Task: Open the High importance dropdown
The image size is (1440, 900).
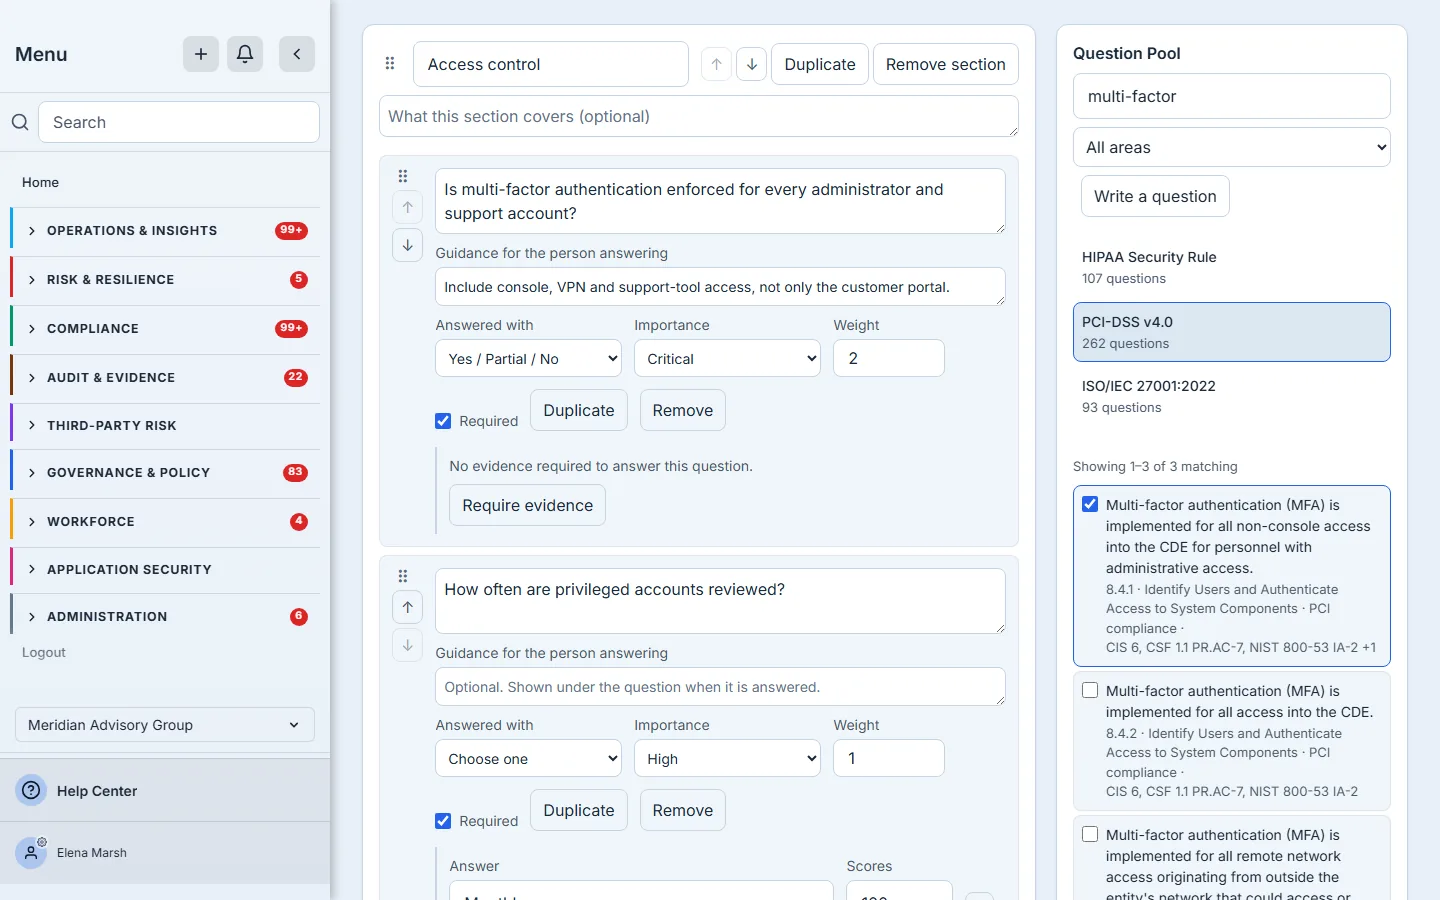Action: pos(727,758)
